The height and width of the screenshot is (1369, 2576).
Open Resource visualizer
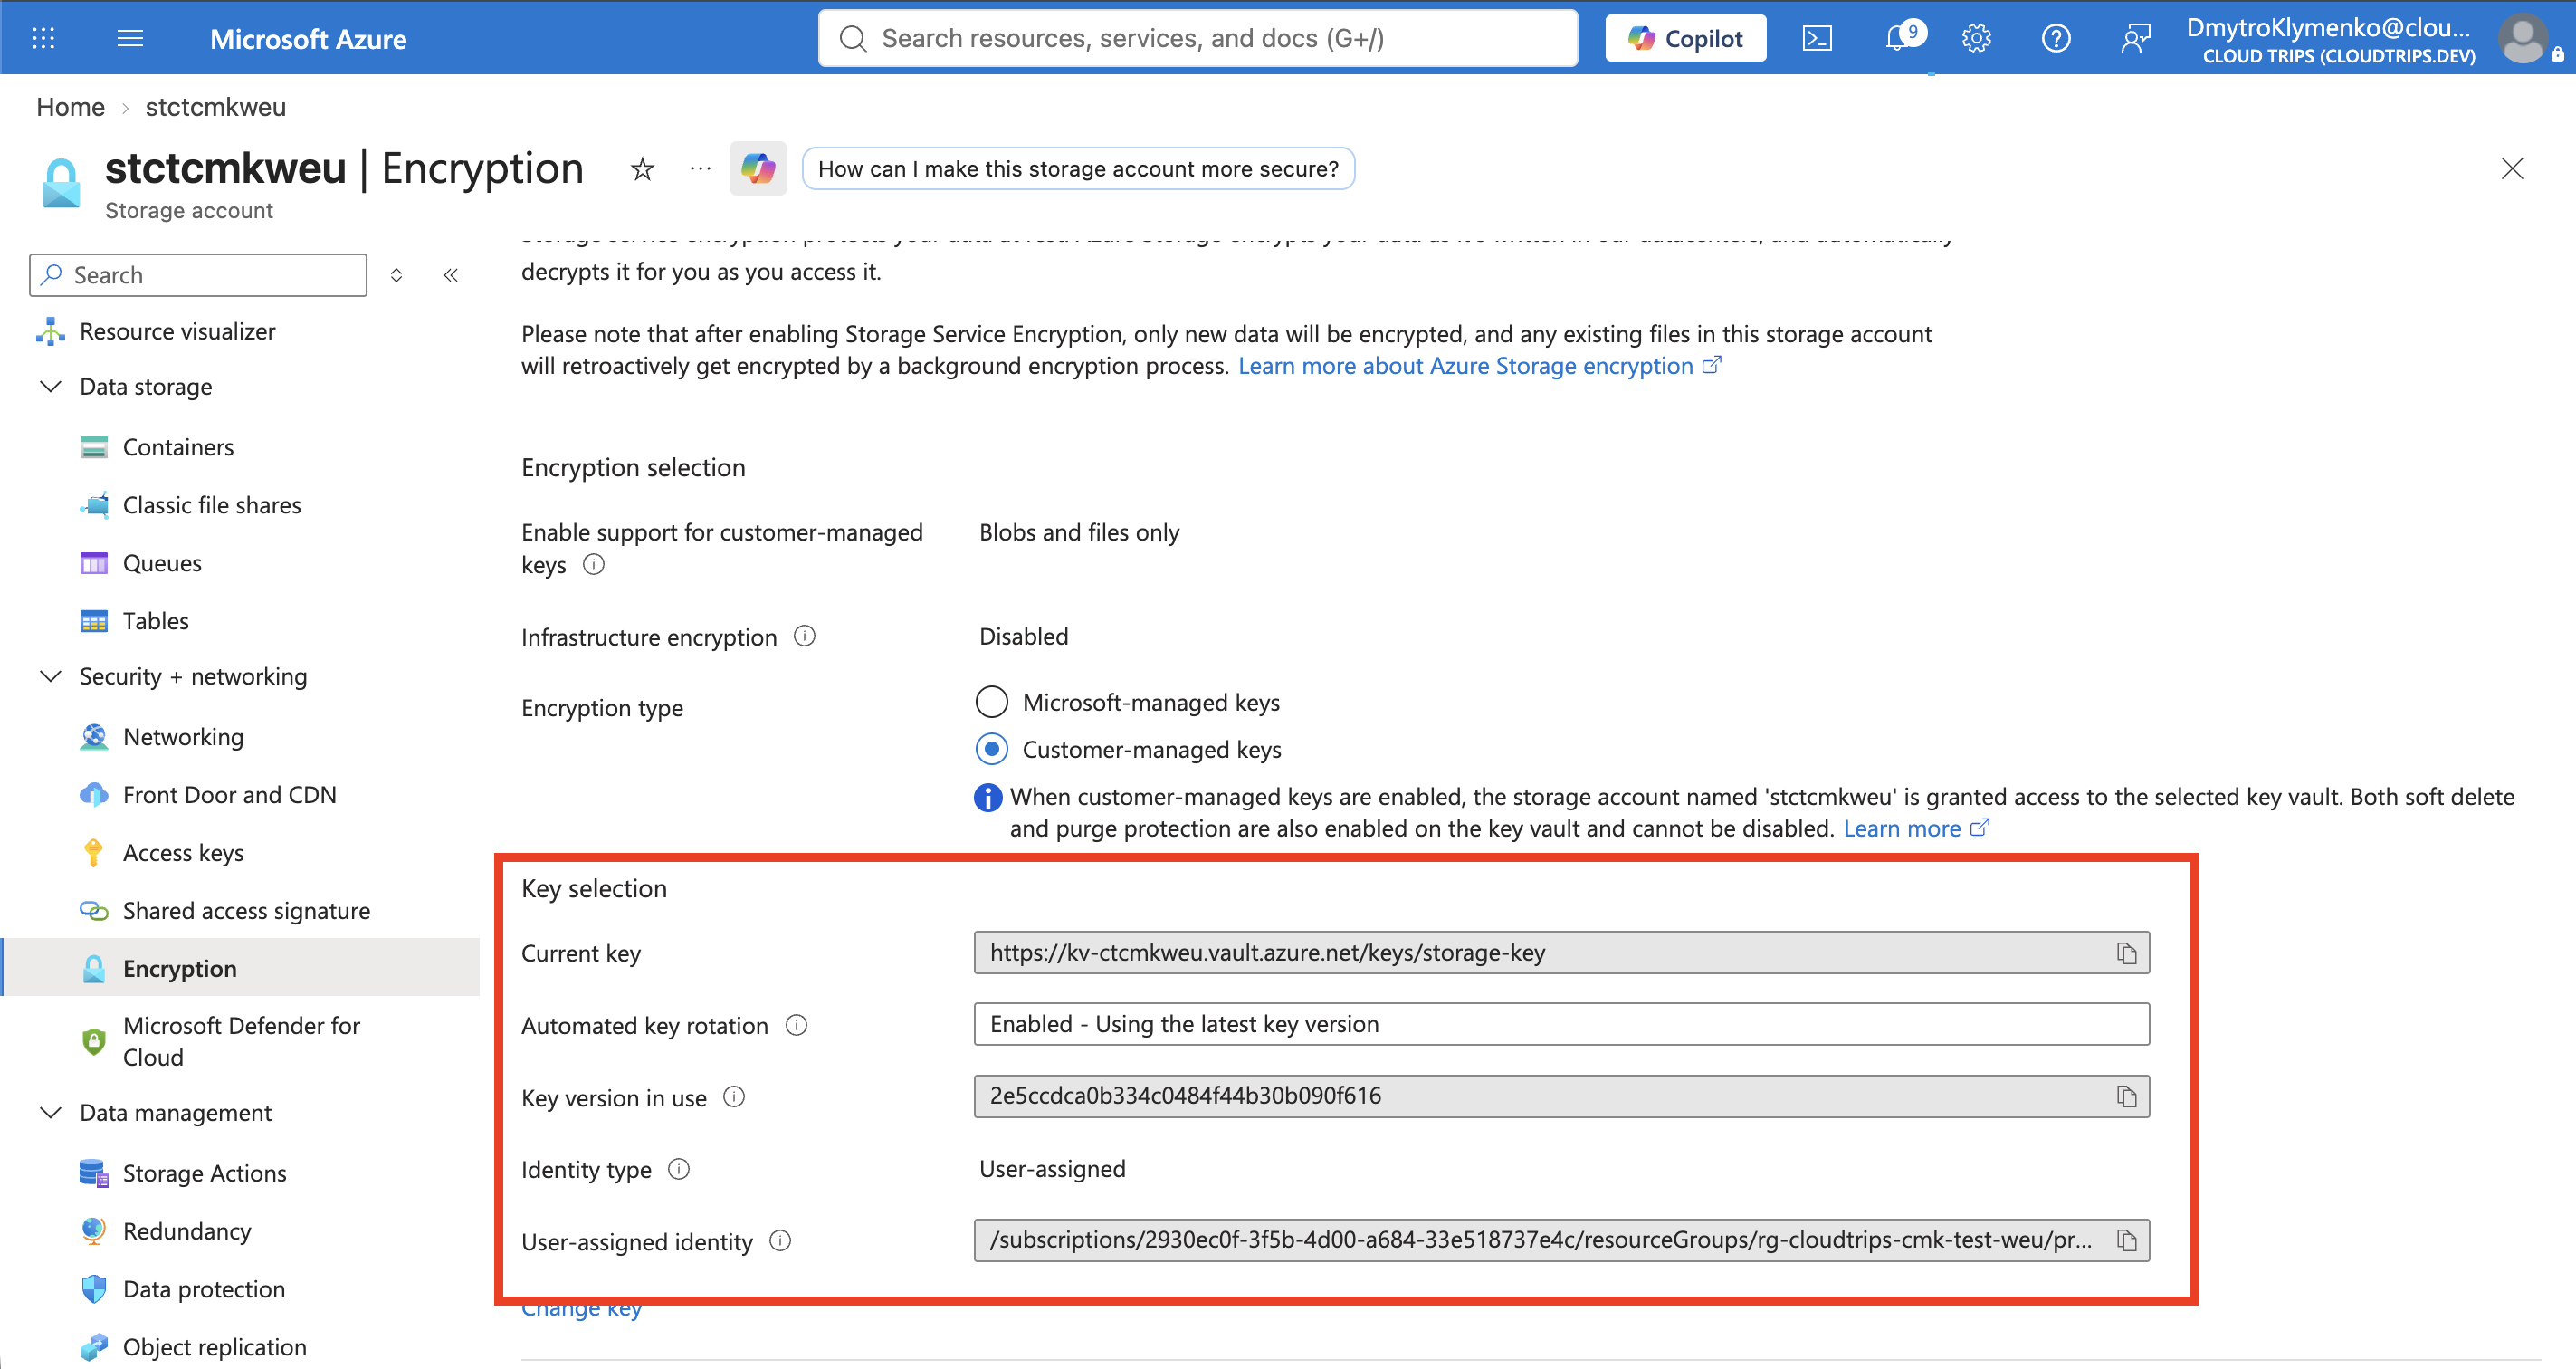[x=177, y=331]
